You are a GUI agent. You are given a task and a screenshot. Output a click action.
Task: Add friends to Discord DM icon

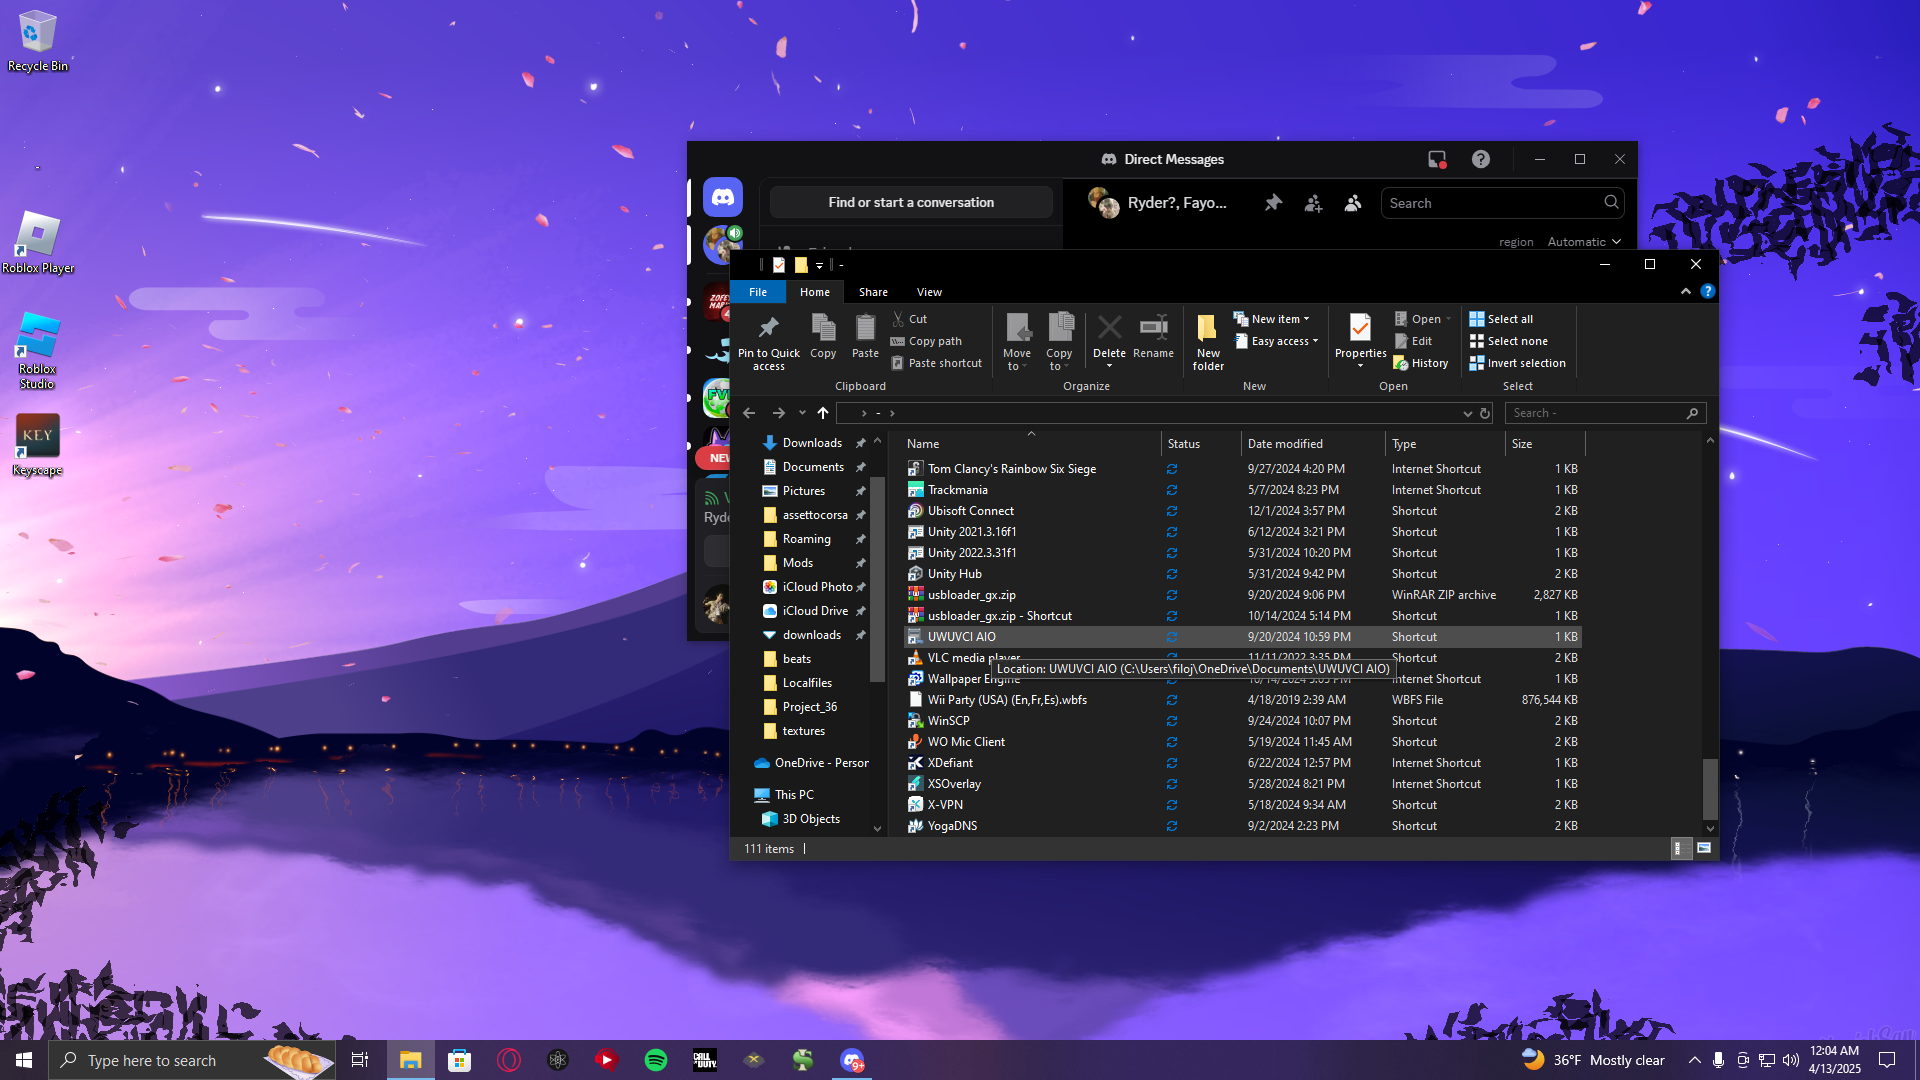[1313, 203]
